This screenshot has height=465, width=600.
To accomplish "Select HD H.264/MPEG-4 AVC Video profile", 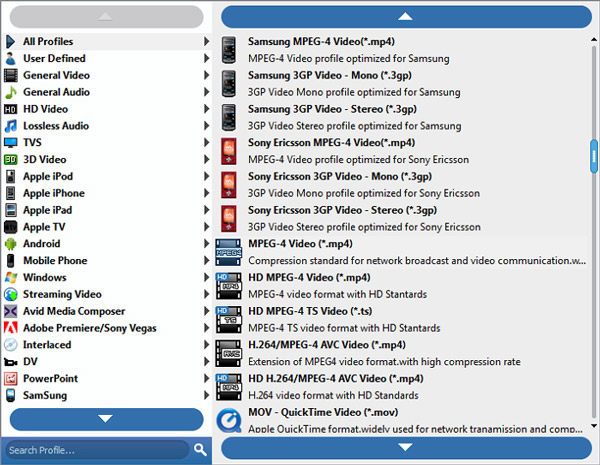I will coord(402,387).
